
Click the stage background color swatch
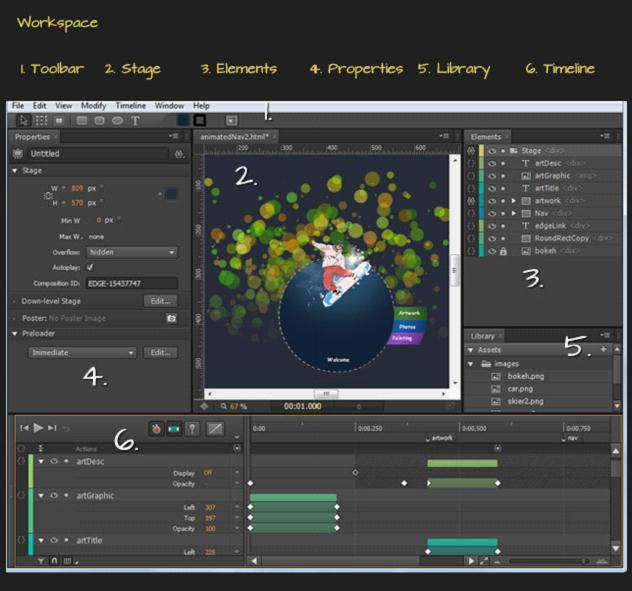172,194
